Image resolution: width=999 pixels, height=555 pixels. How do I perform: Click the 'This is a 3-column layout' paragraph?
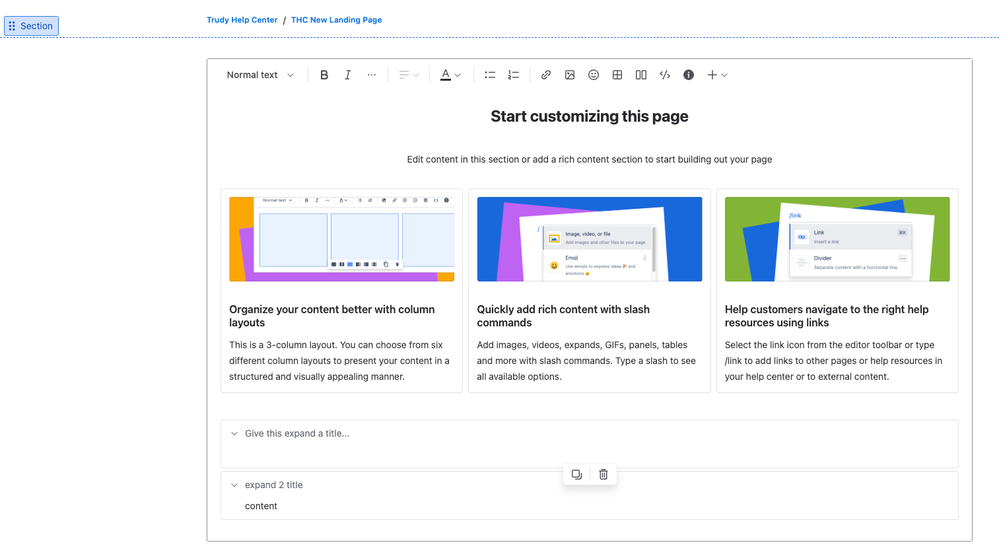coord(340,361)
